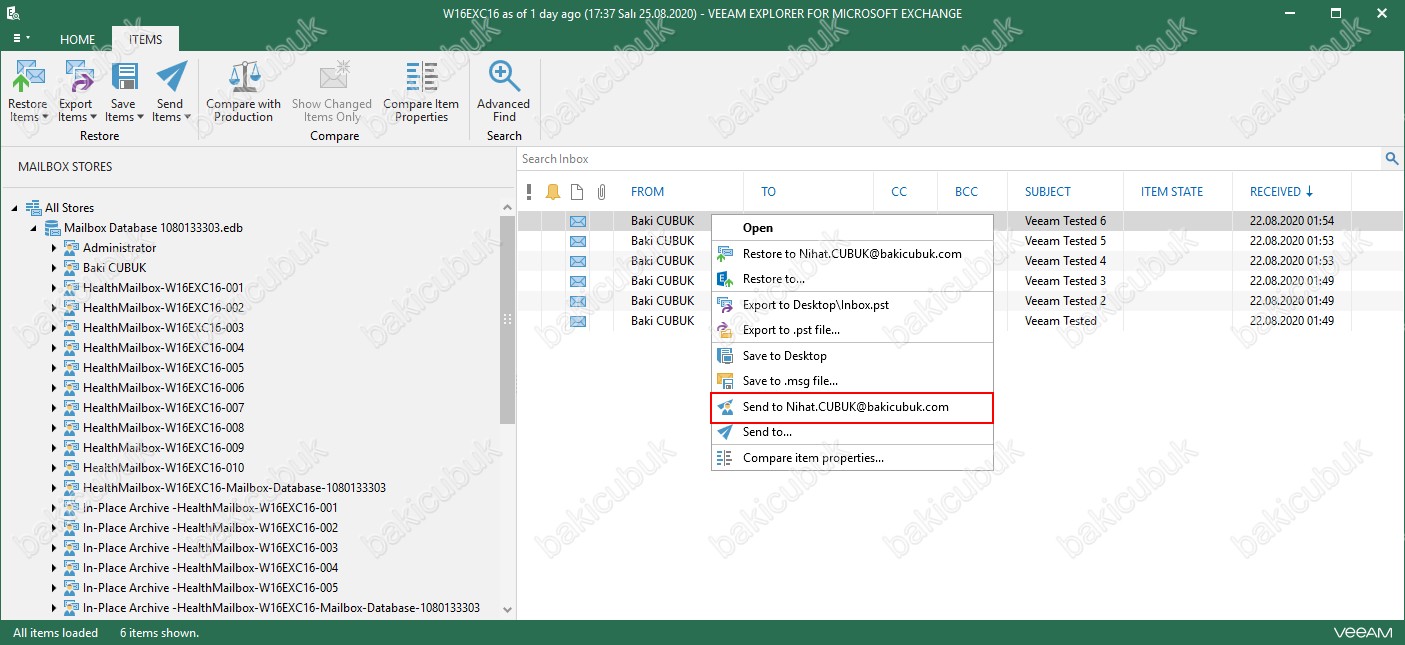Select the HealthMailbox-W16EXC16-003 tree item

coord(164,328)
